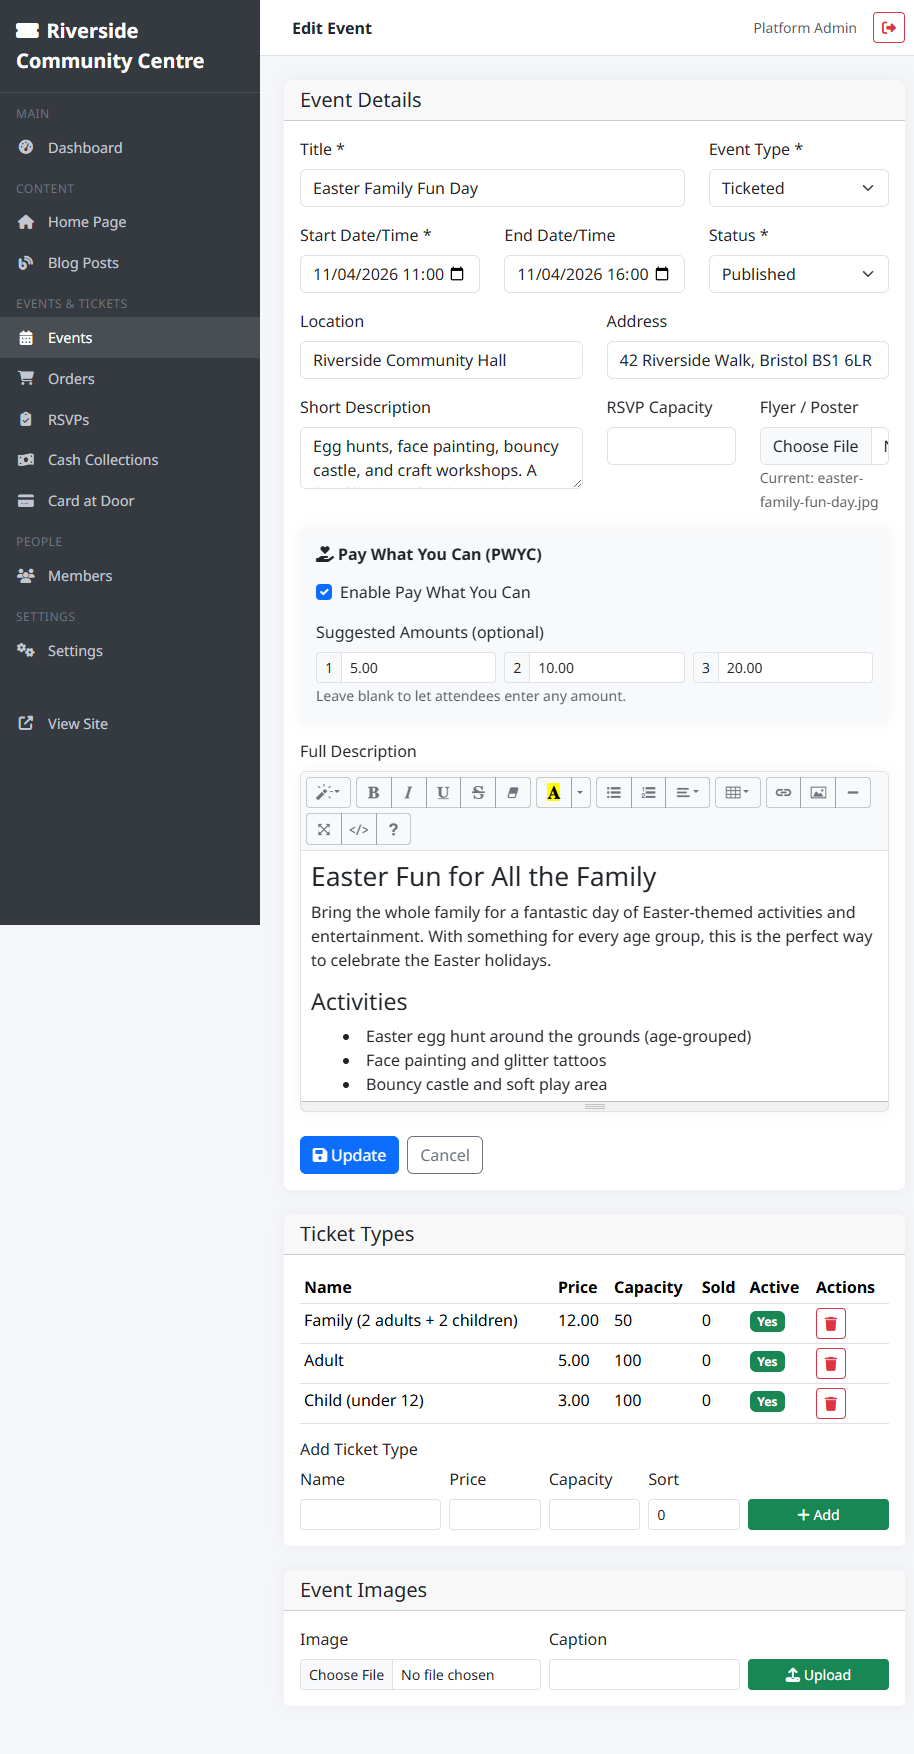This screenshot has height=1754, width=914.
Task: Open Orders in the sidebar
Action: 130,379
